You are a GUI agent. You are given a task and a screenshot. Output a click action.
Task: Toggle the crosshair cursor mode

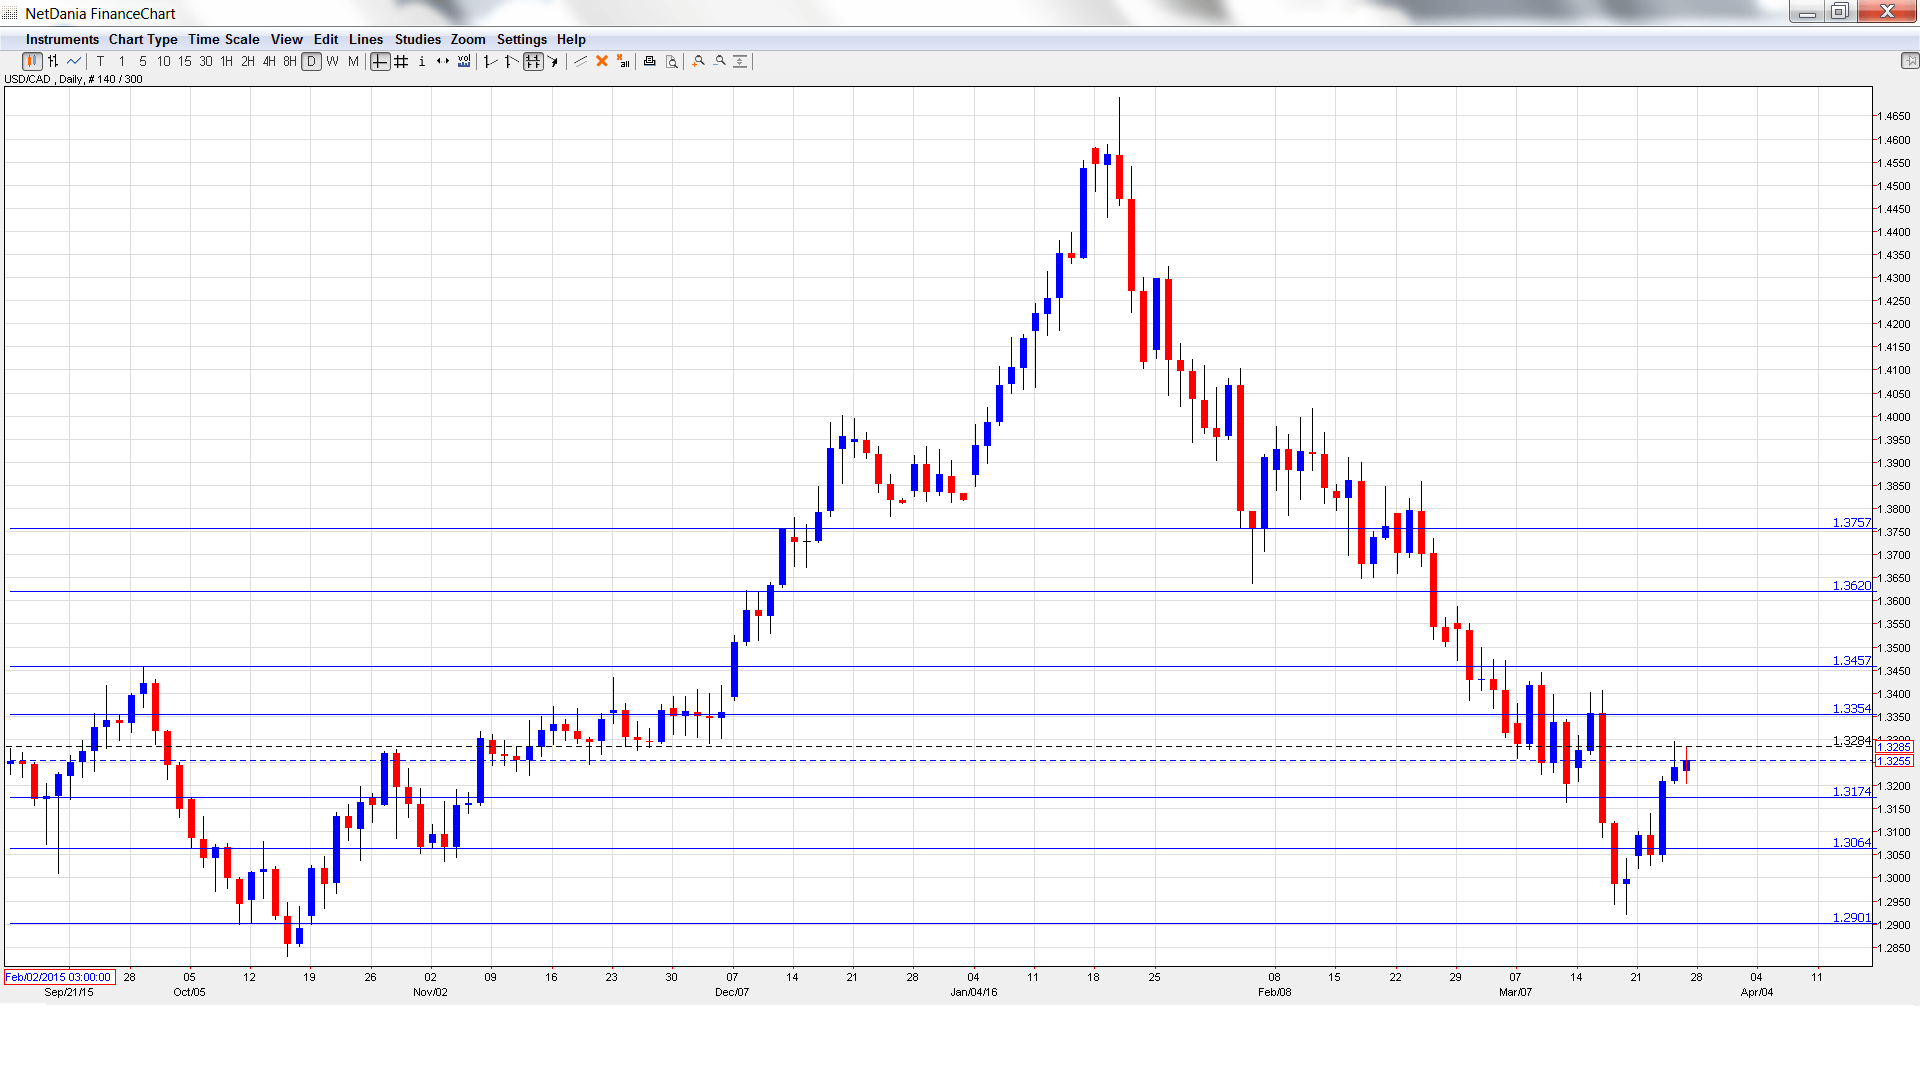pos(379,61)
